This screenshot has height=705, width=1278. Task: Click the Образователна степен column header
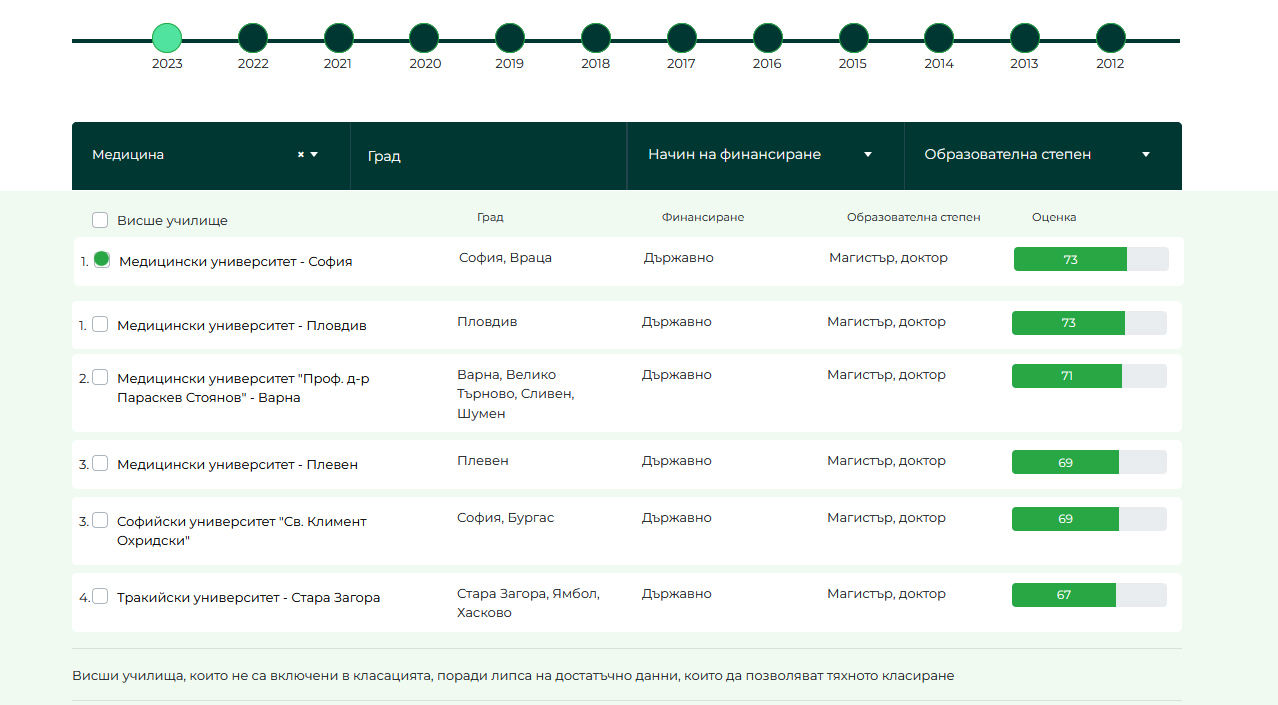[914, 217]
